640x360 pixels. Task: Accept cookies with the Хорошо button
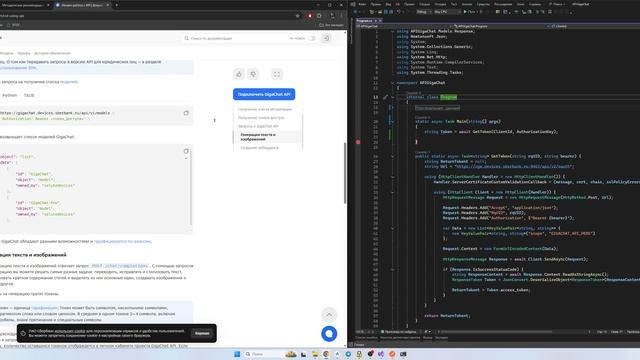(202, 333)
